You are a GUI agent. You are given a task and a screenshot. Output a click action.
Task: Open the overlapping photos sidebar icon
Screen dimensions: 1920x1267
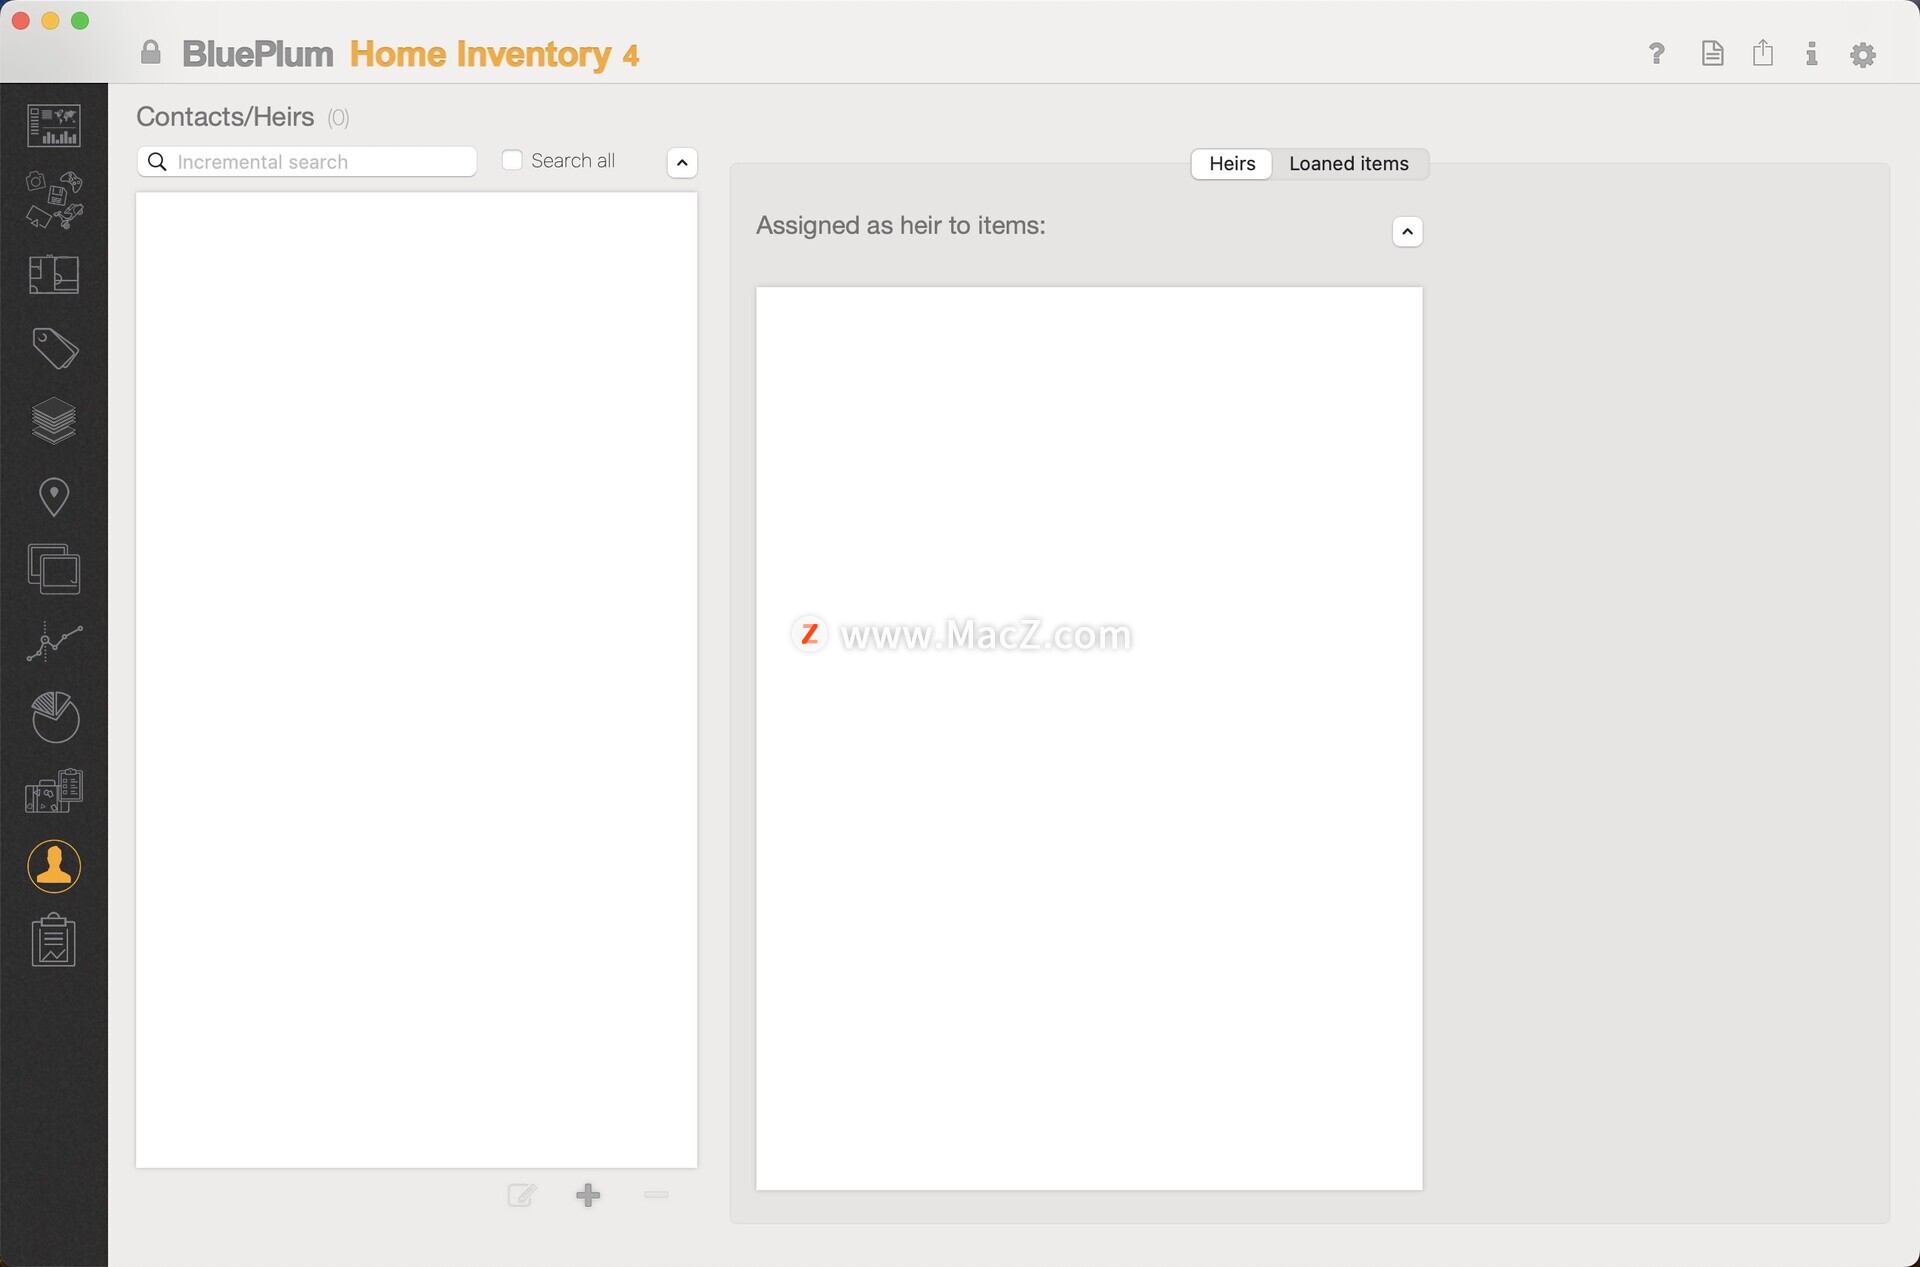pyautogui.click(x=54, y=569)
